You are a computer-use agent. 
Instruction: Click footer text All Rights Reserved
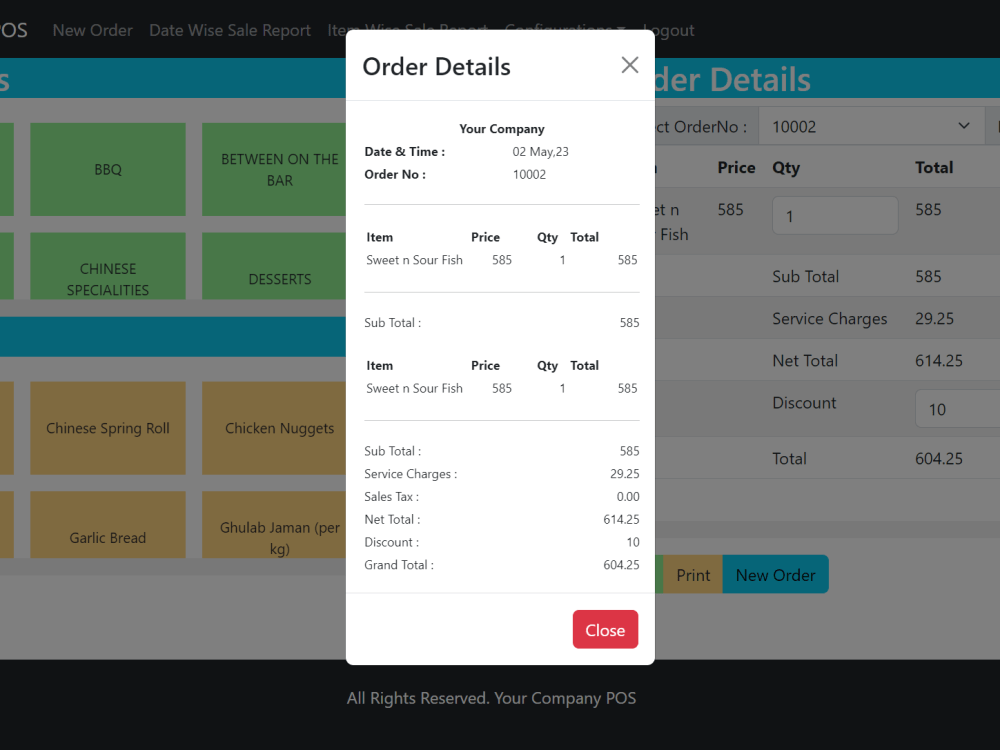tap(491, 698)
